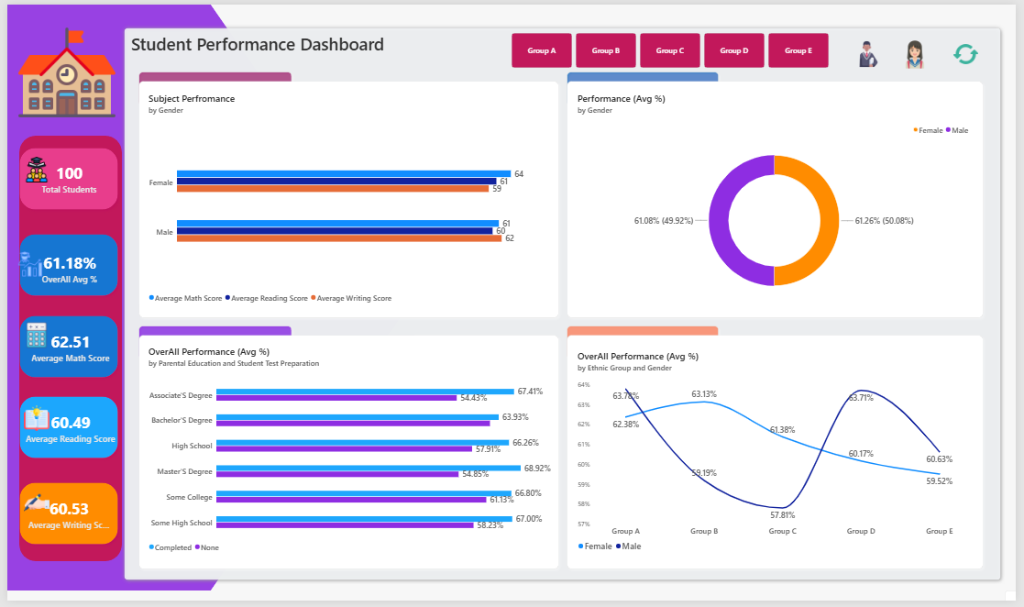Image resolution: width=1024 pixels, height=607 pixels.
Task: Click High School none bar 57.91%
Action: pos(344,449)
